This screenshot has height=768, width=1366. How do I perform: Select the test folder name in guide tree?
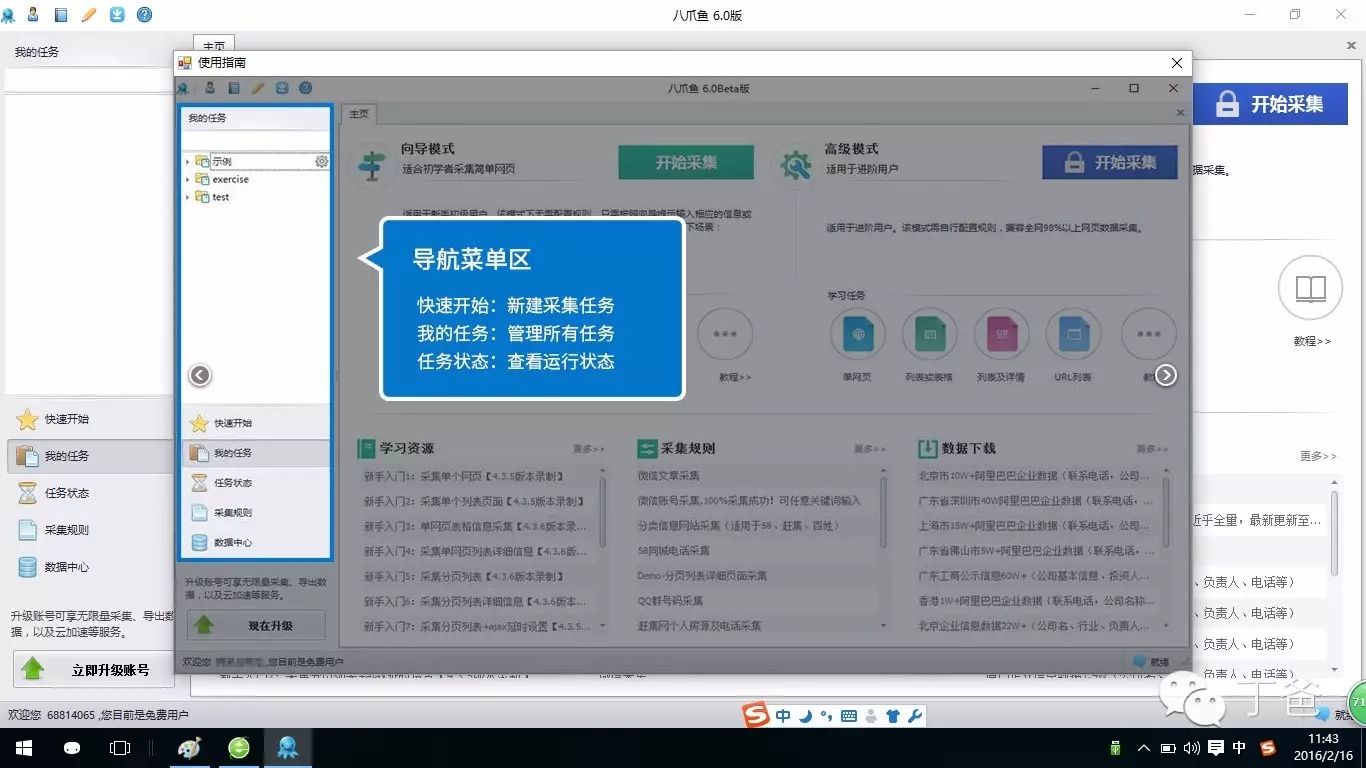(x=221, y=198)
